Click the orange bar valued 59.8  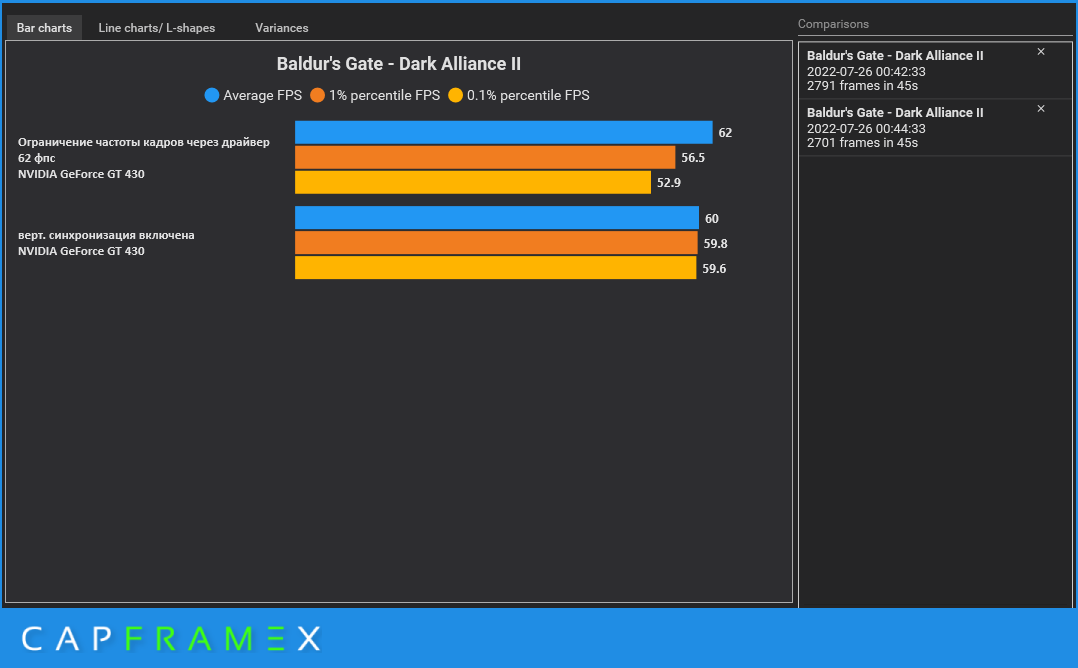[x=496, y=243]
